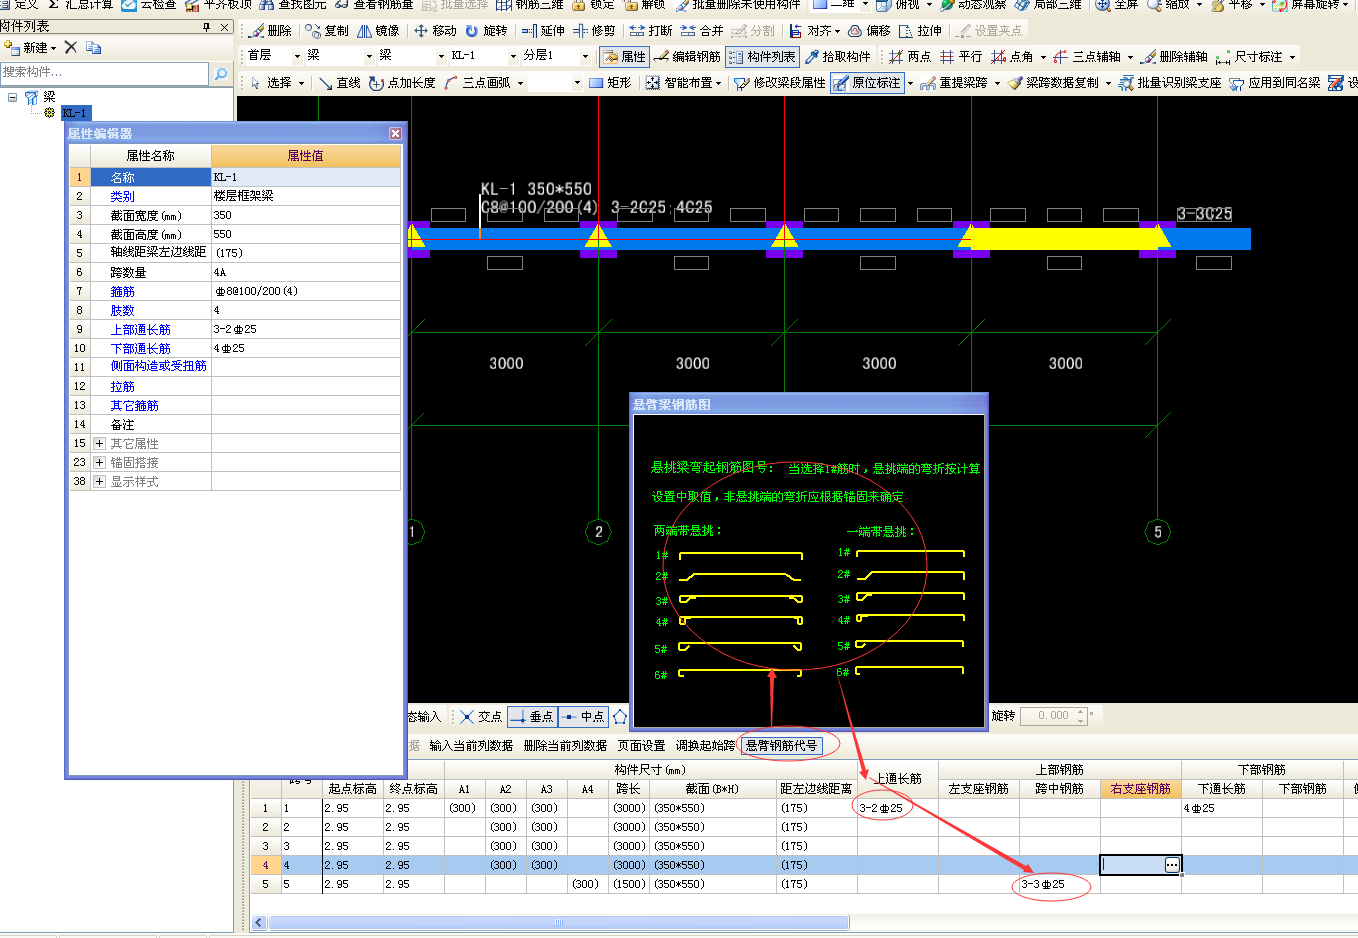Expand 显示样式 row in property editor
Viewport: 1358px width, 938px height.
[99, 481]
